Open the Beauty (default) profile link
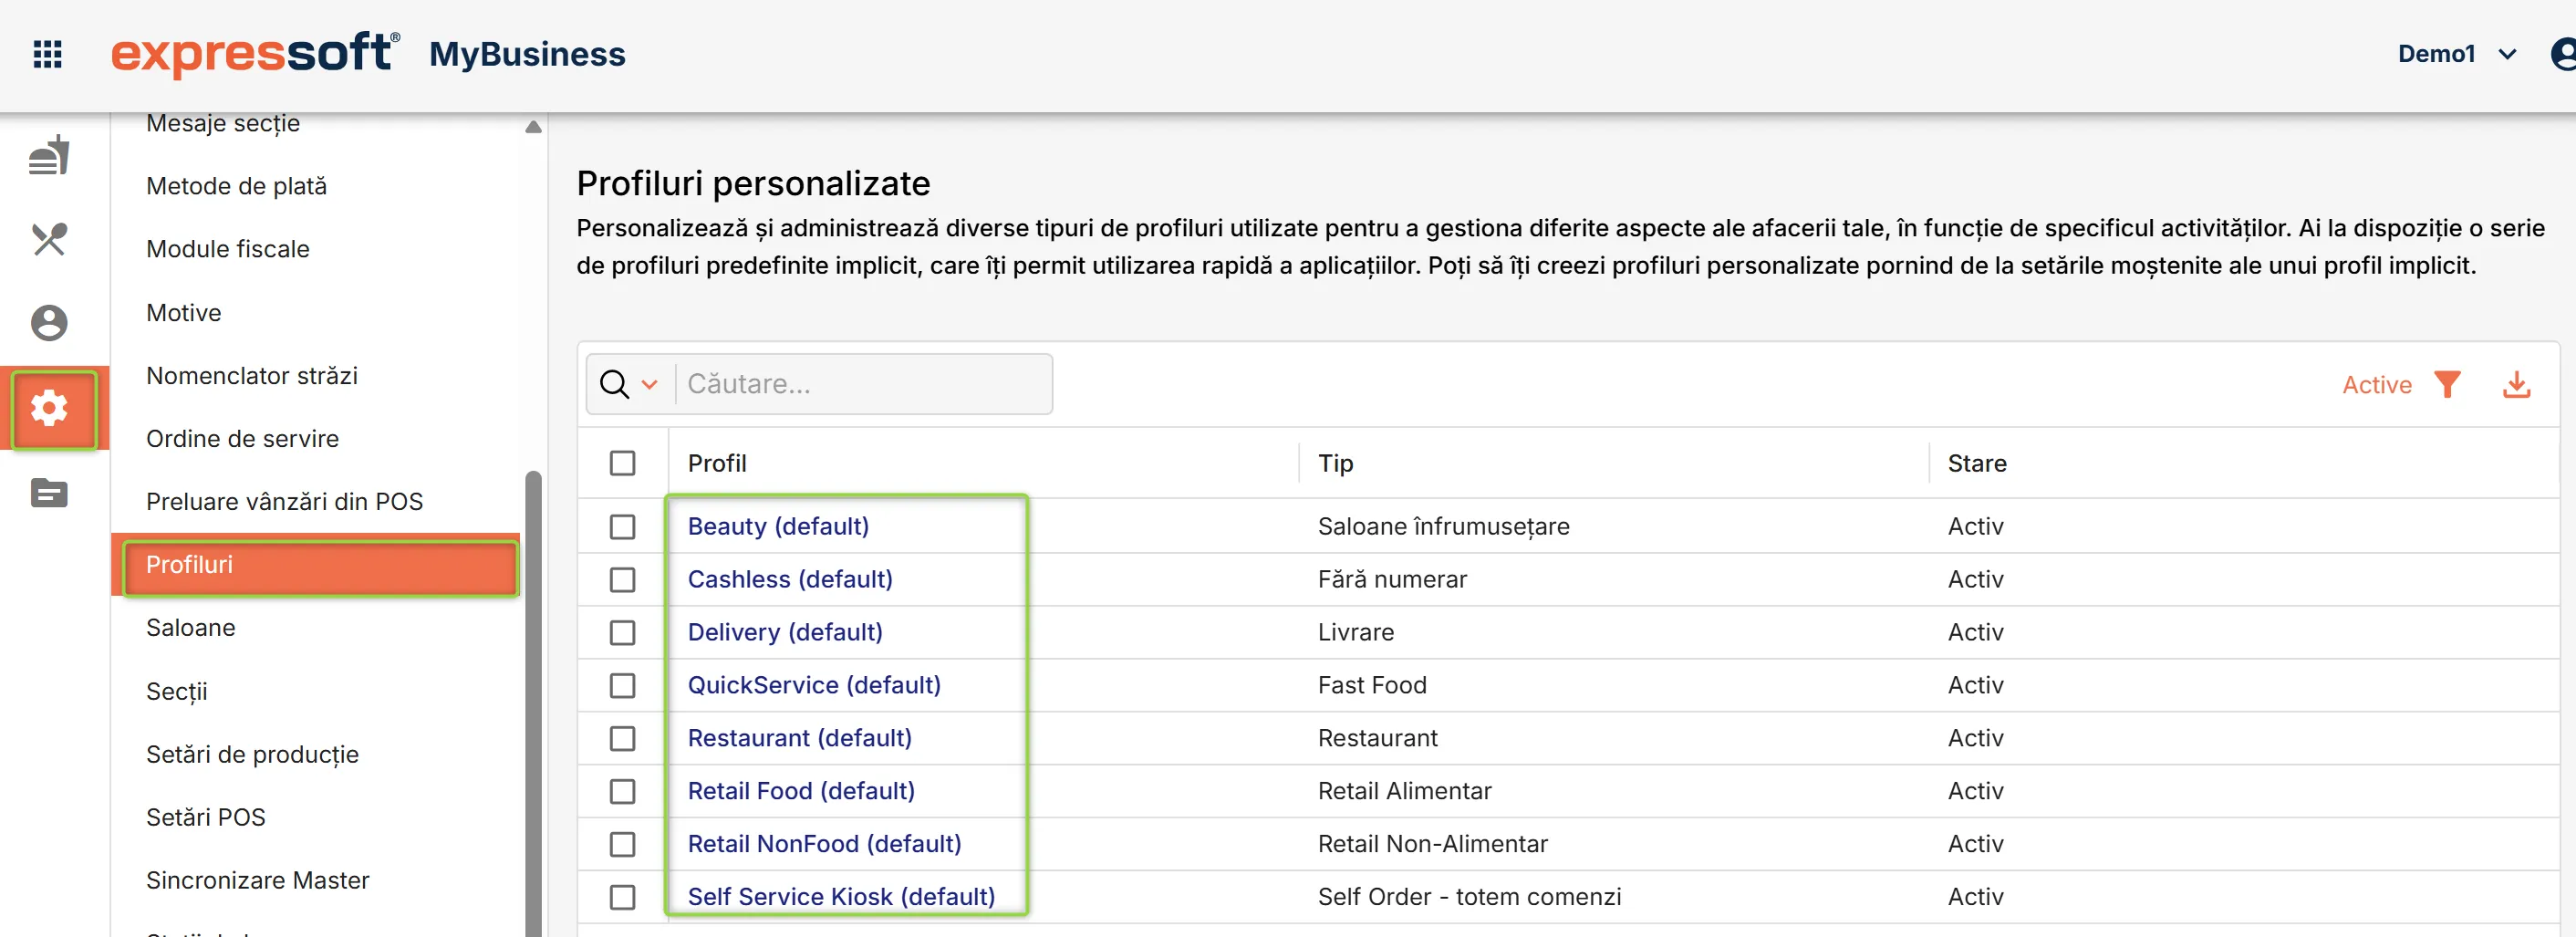Image resolution: width=2576 pixels, height=937 pixels. 778,527
